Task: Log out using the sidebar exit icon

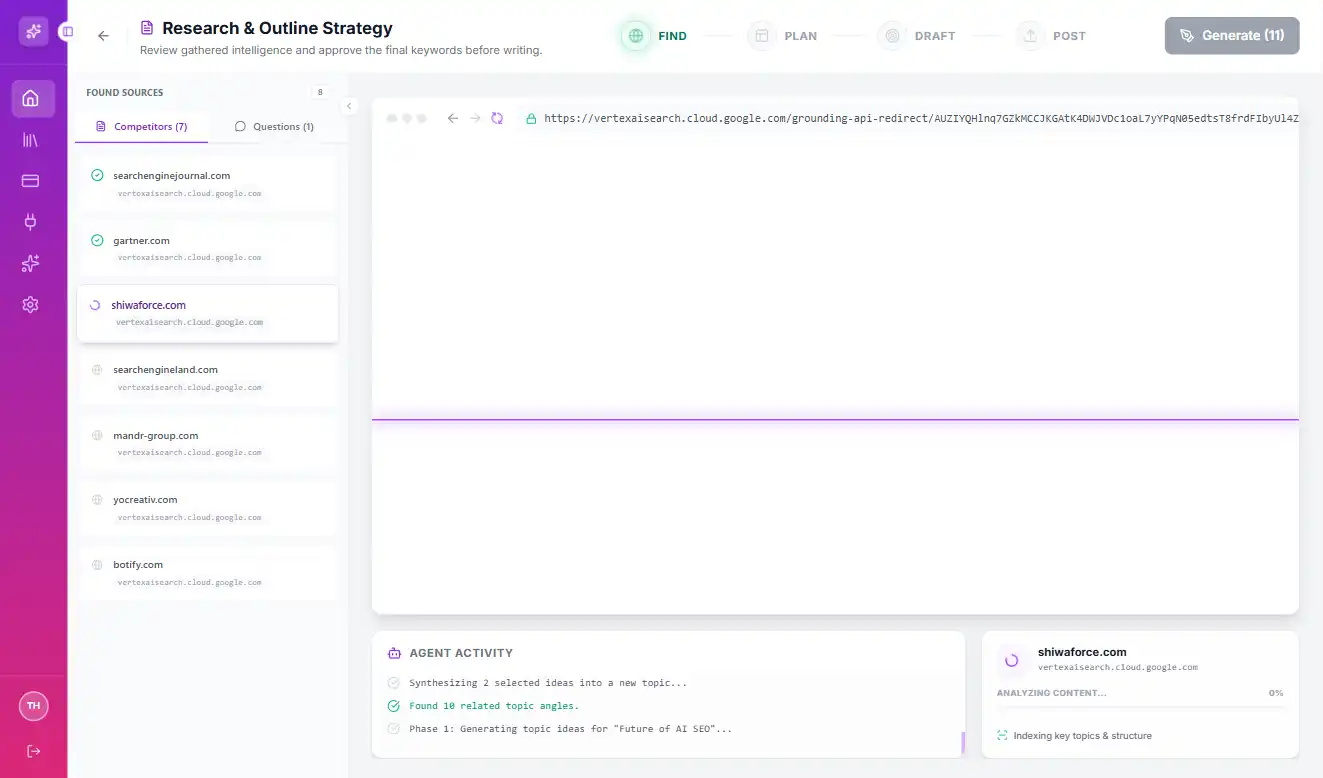Action: tap(33, 751)
